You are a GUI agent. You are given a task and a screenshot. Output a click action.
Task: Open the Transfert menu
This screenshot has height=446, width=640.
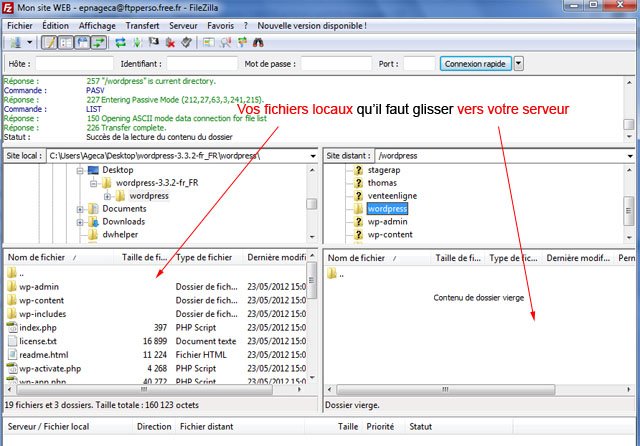pyautogui.click(x=142, y=26)
